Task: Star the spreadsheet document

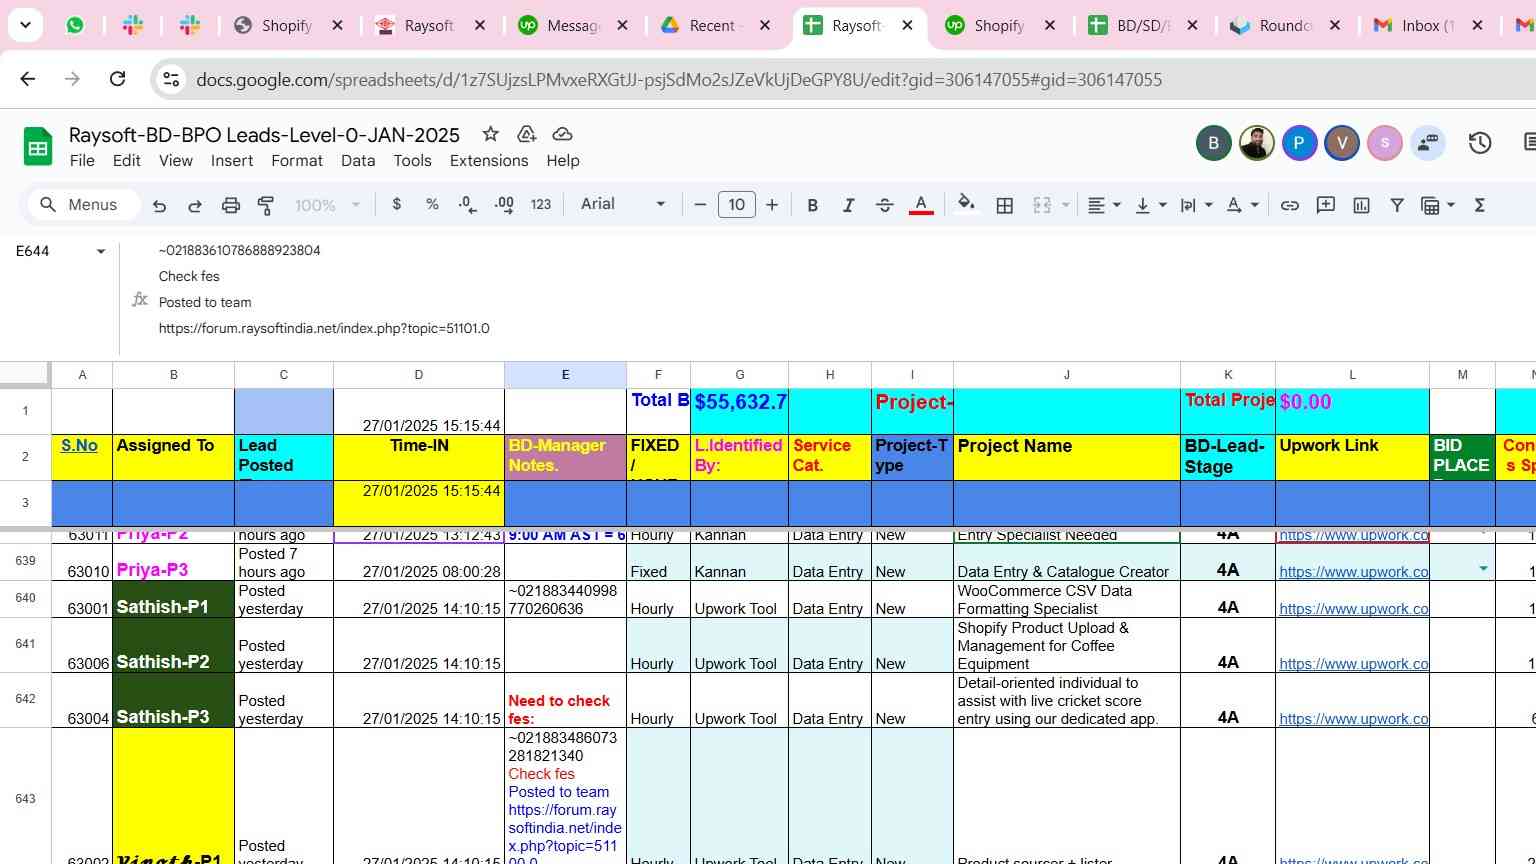Action: [x=490, y=134]
